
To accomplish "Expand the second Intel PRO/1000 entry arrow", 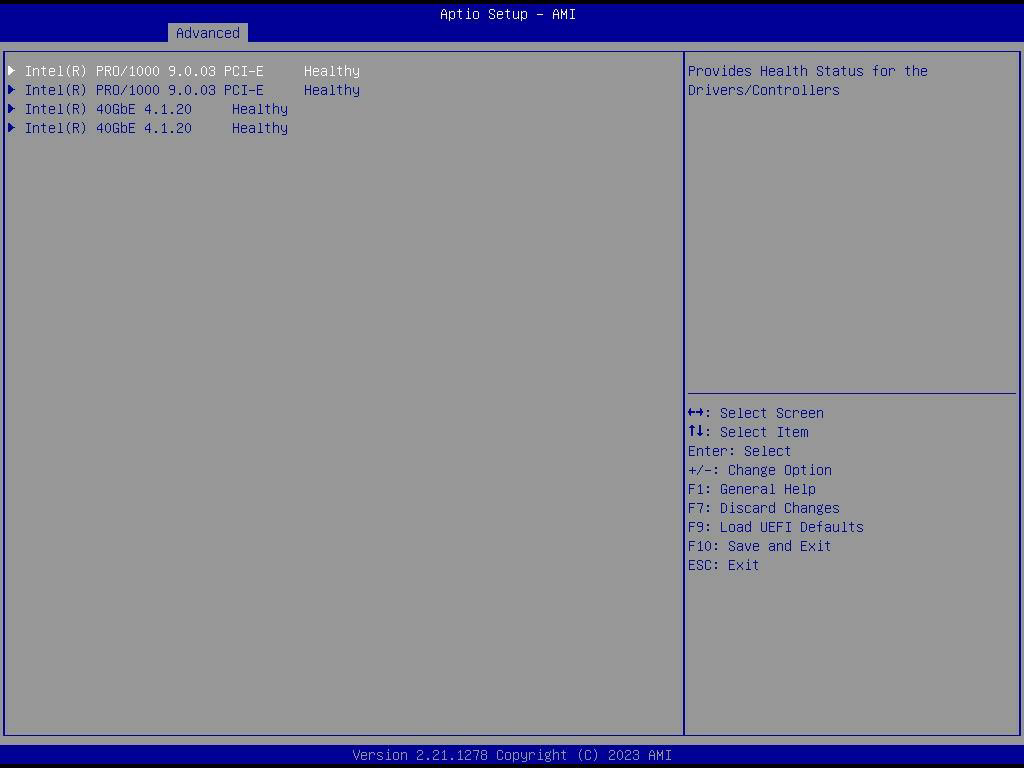I will point(12,90).
